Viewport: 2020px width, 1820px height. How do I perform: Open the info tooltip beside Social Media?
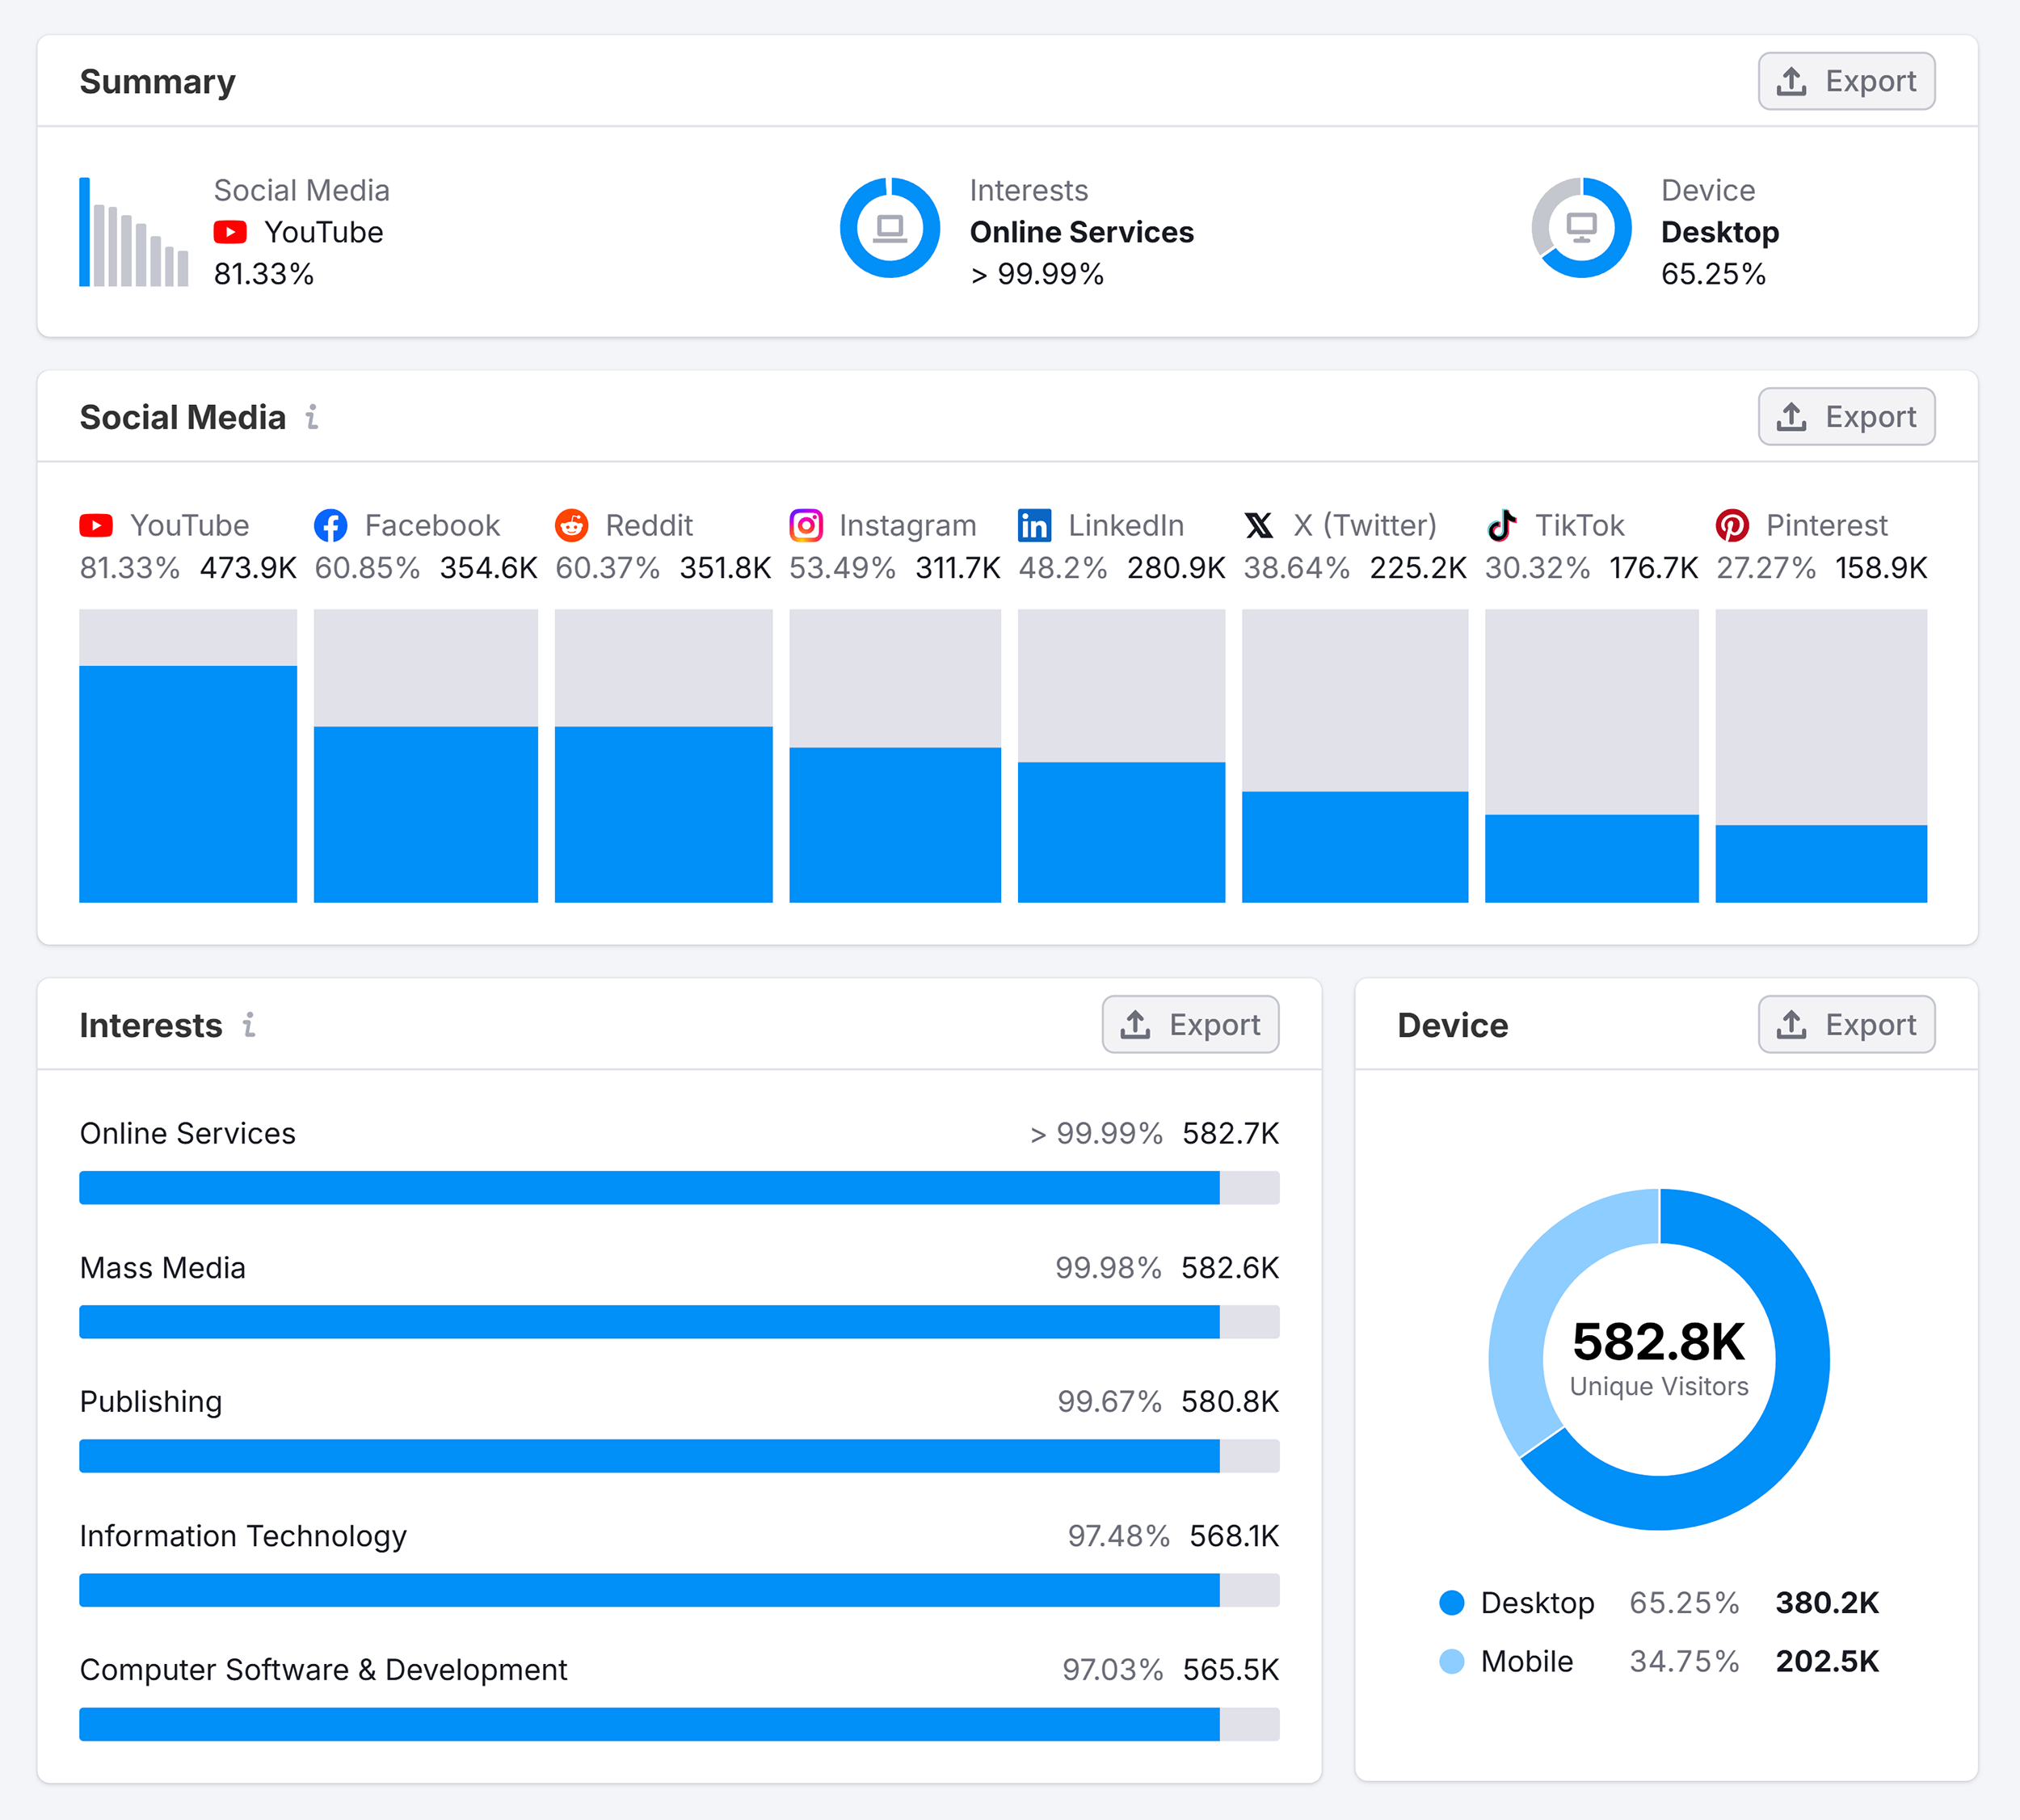(313, 418)
